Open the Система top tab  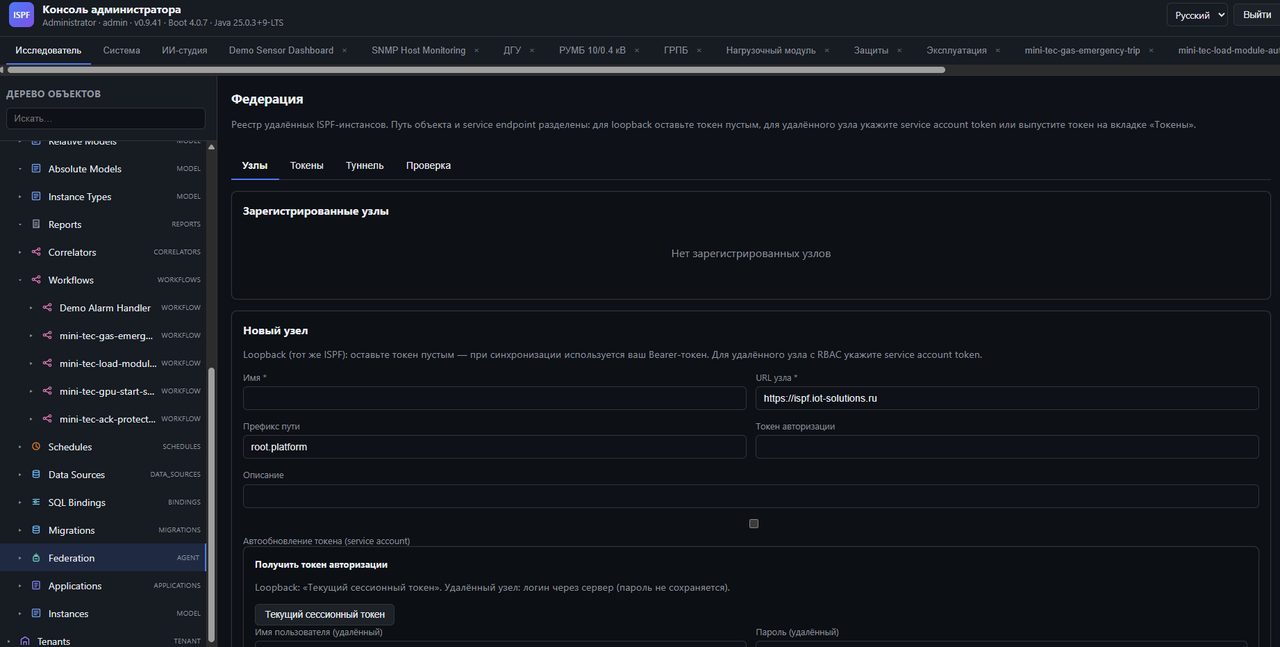pyautogui.click(x=122, y=50)
